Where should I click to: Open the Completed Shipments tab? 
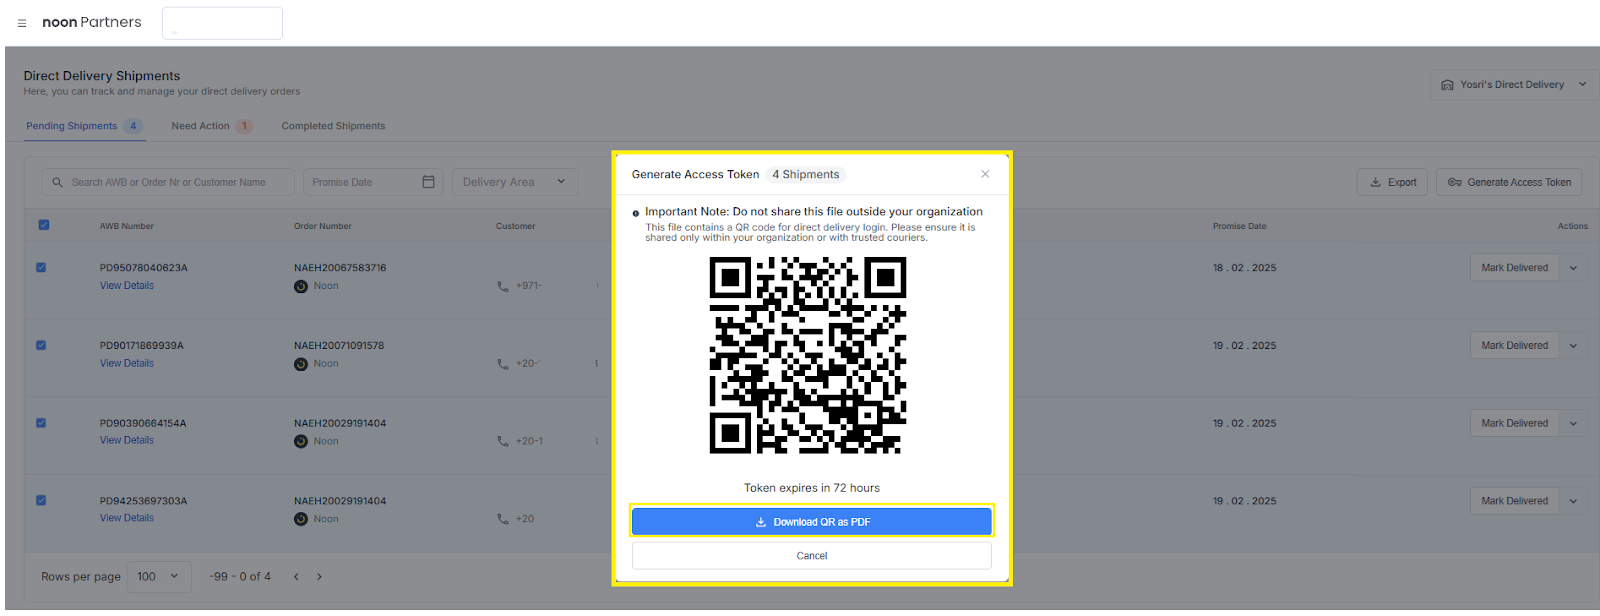pos(333,126)
